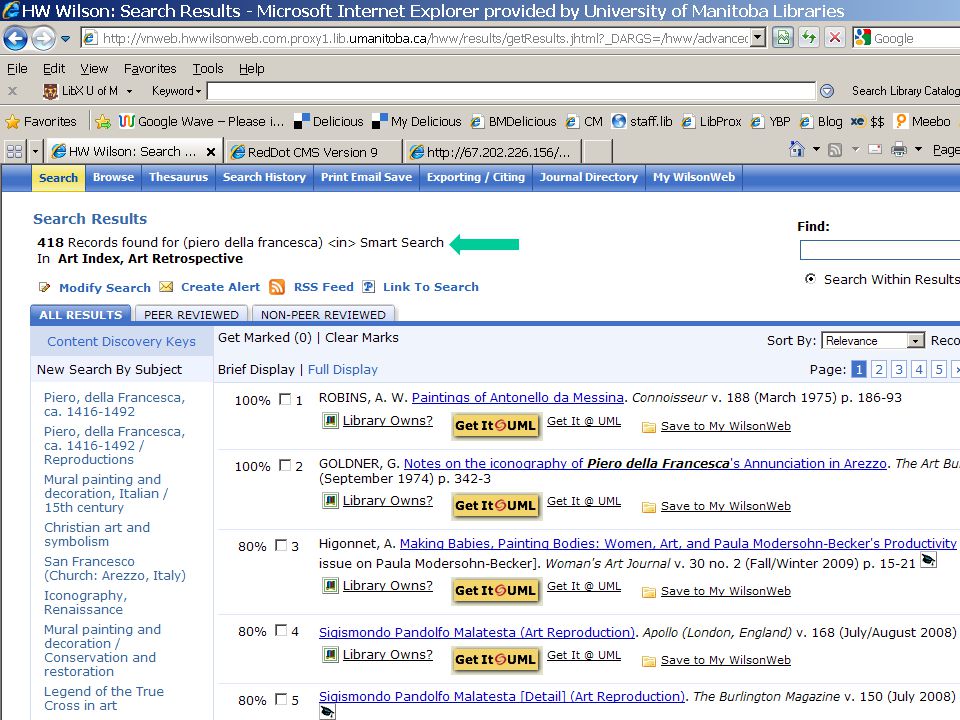
Task: Click the orange RSS Feed icon
Action: coord(277,287)
